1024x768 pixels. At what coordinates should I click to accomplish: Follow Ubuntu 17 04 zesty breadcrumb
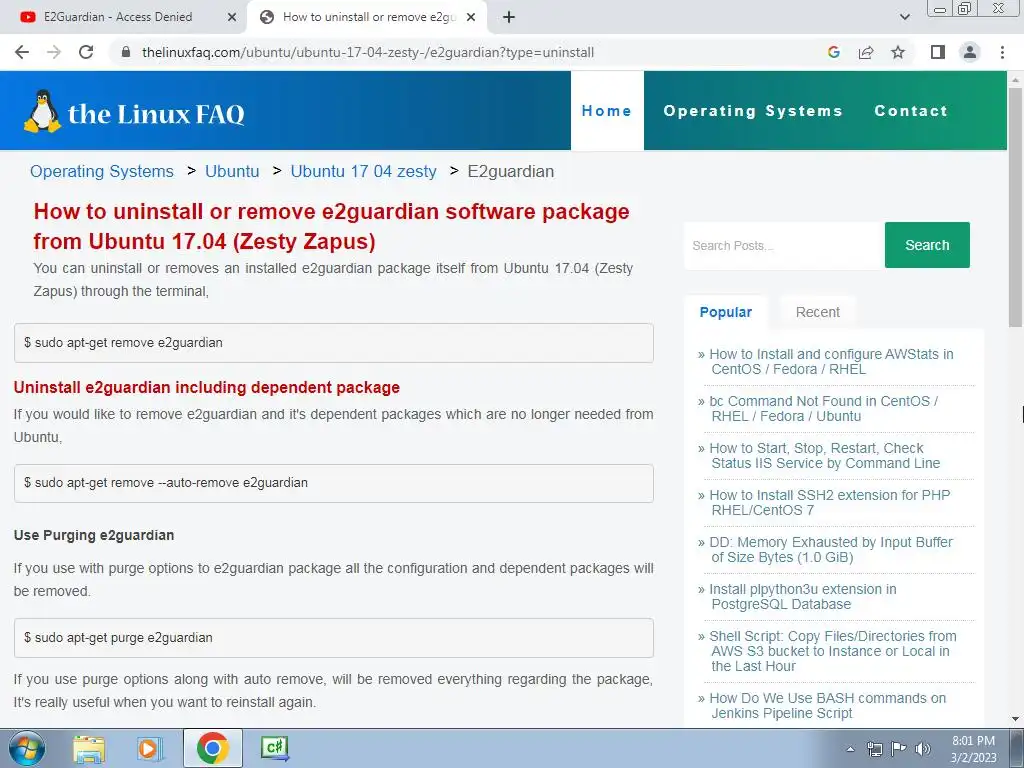click(363, 171)
